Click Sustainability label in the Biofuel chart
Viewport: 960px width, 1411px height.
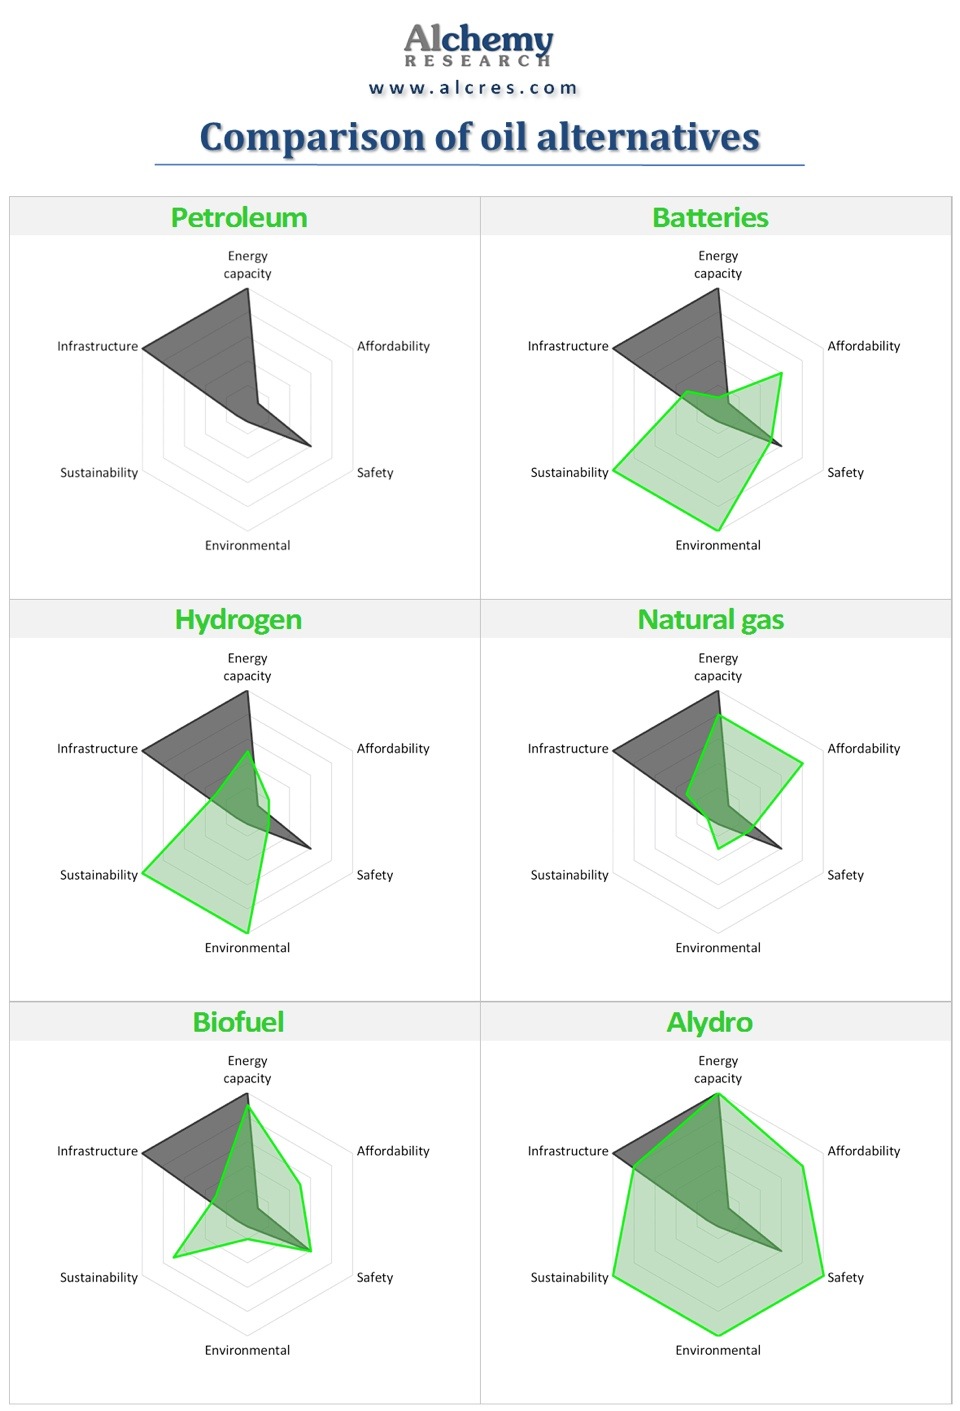pos(99,1278)
